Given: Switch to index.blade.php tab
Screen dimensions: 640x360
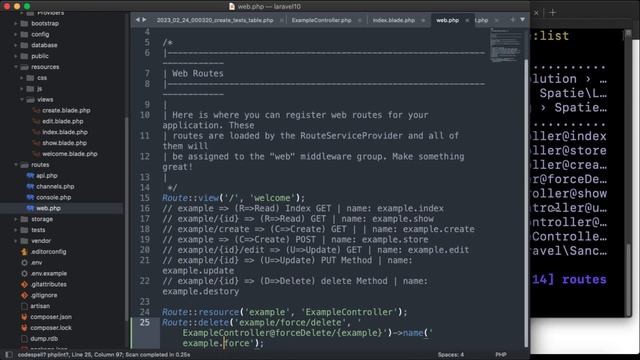Looking at the screenshot, I should coord(394,20).
